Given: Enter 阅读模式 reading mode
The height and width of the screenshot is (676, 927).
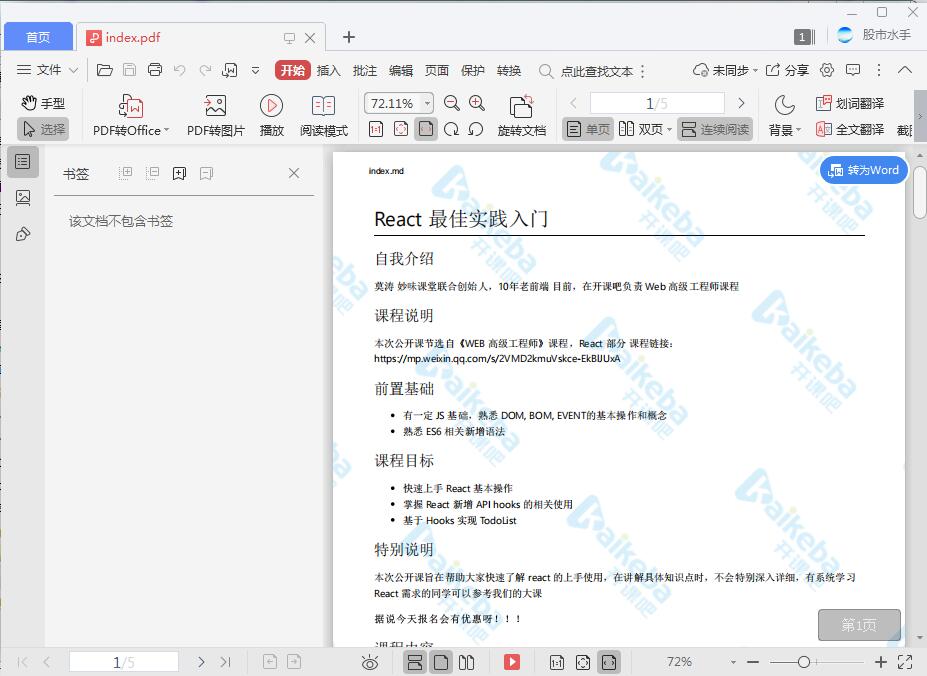Looking at the screenshot, I should pos(323,112).
